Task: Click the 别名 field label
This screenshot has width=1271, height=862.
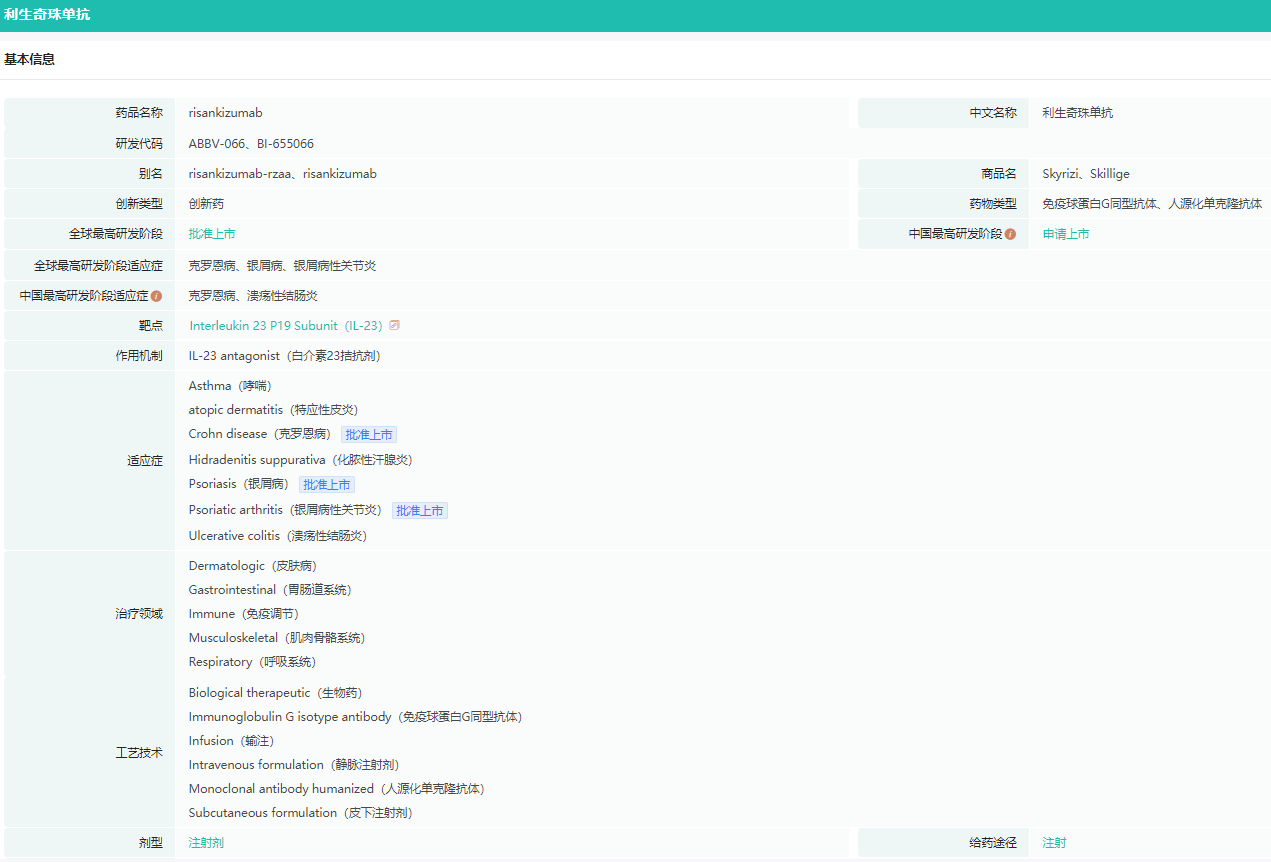Action: 151,174
